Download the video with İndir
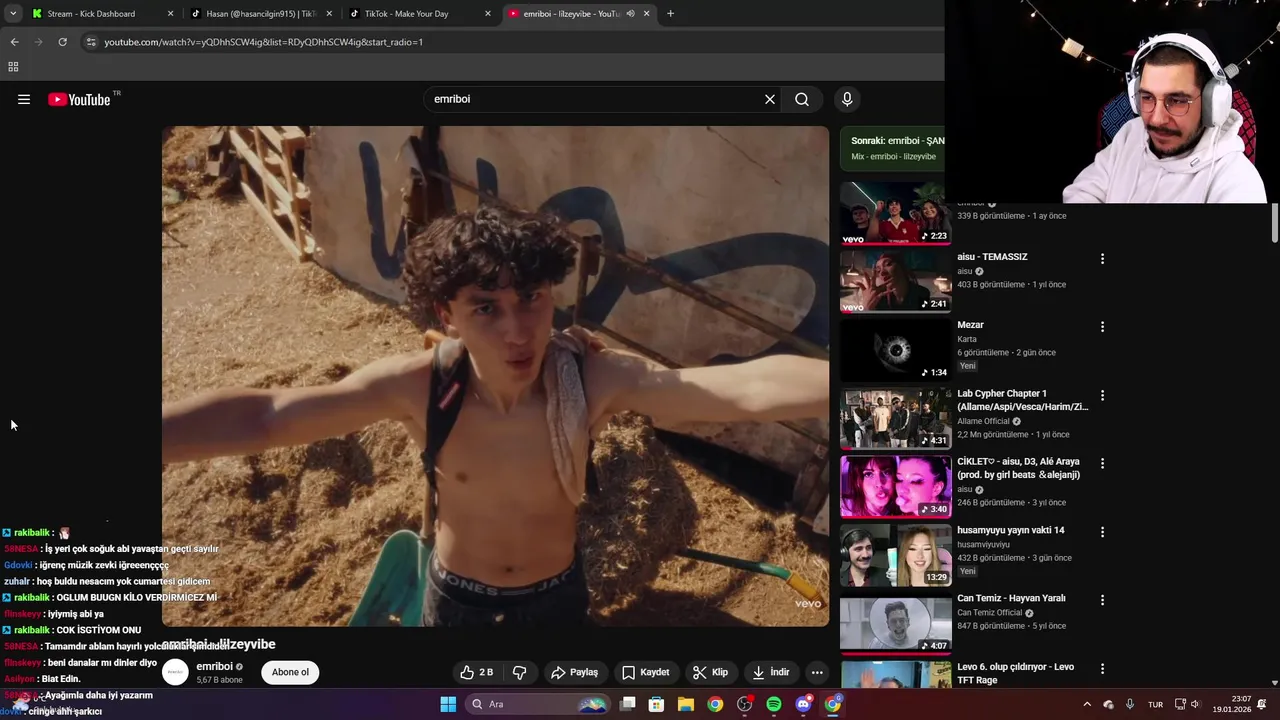The width and height of the screenshot is (1280, 720). coord(771,672)
